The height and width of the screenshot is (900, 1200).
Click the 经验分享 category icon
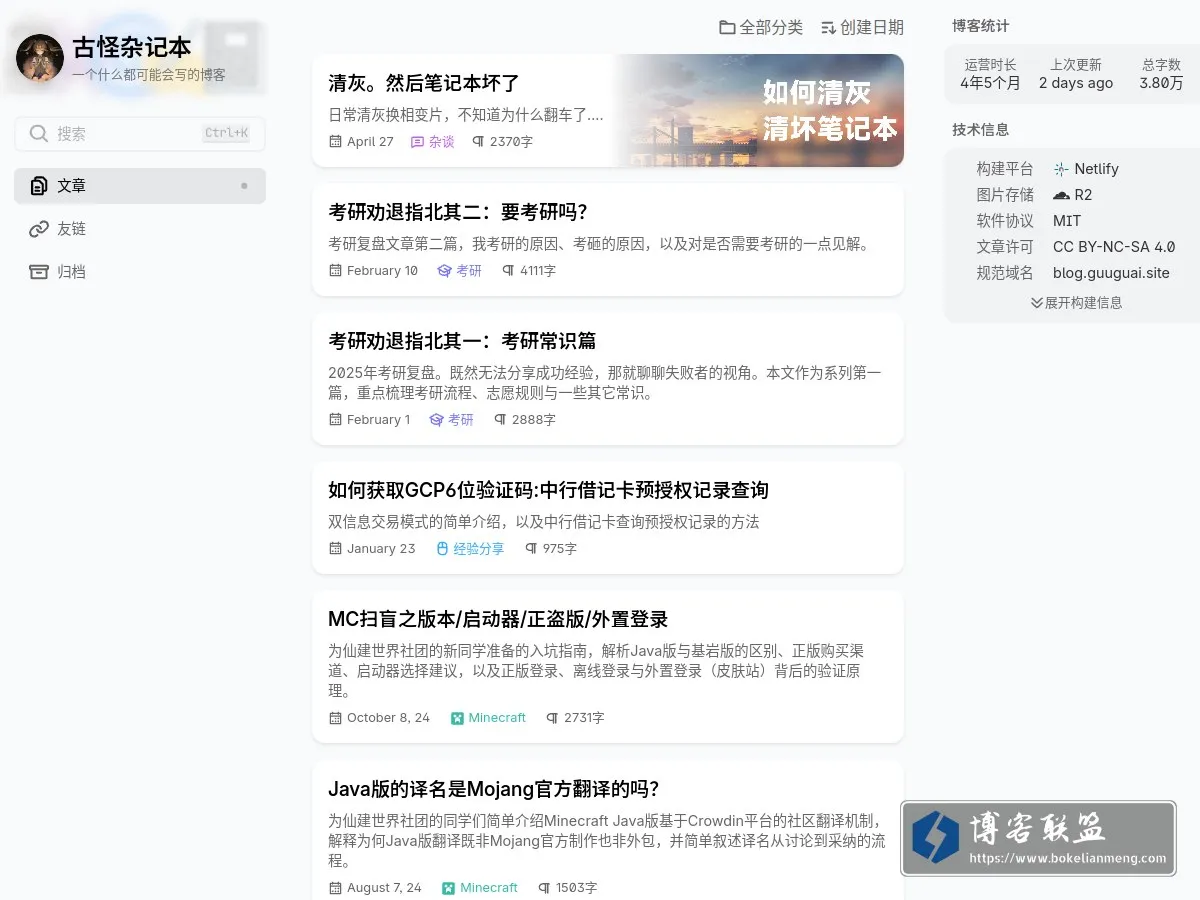443,549
